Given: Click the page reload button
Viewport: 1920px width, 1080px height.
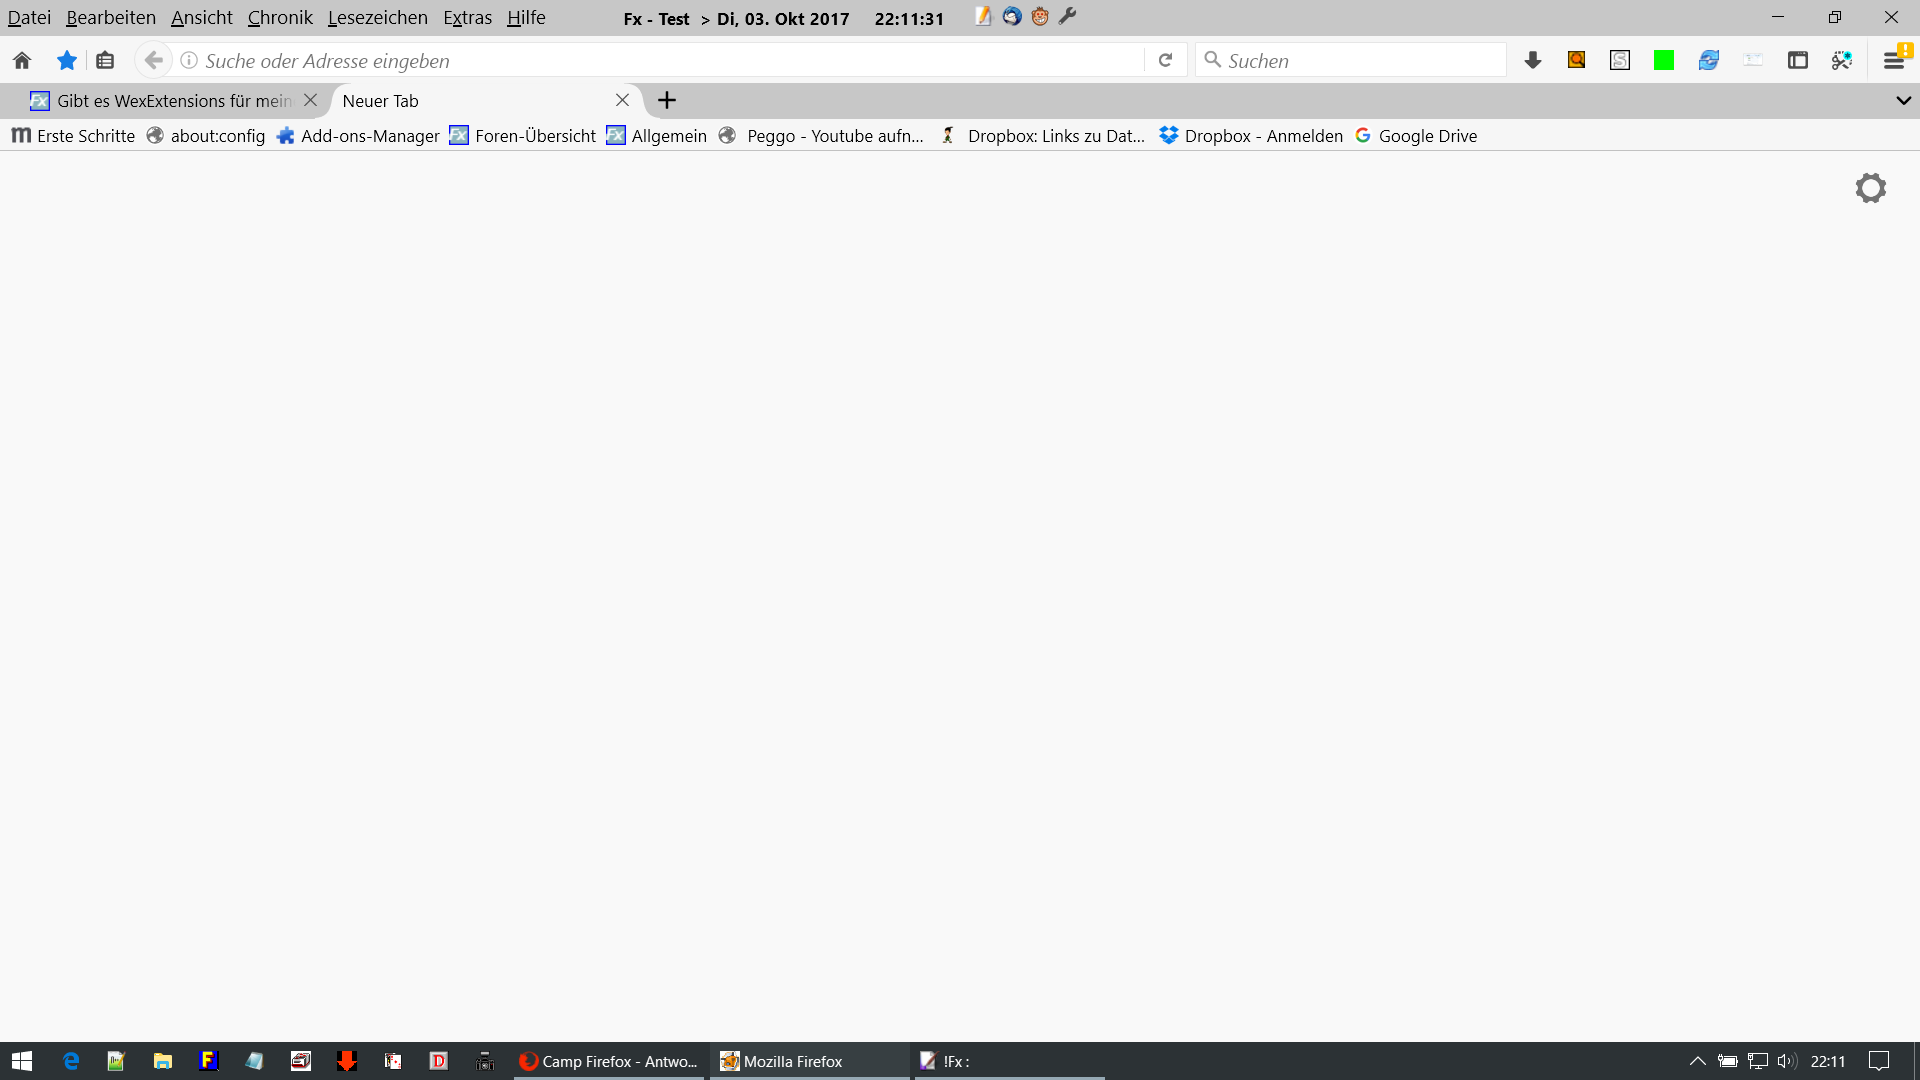Looking at the screenshot, I should click(x=1165, y=61).
